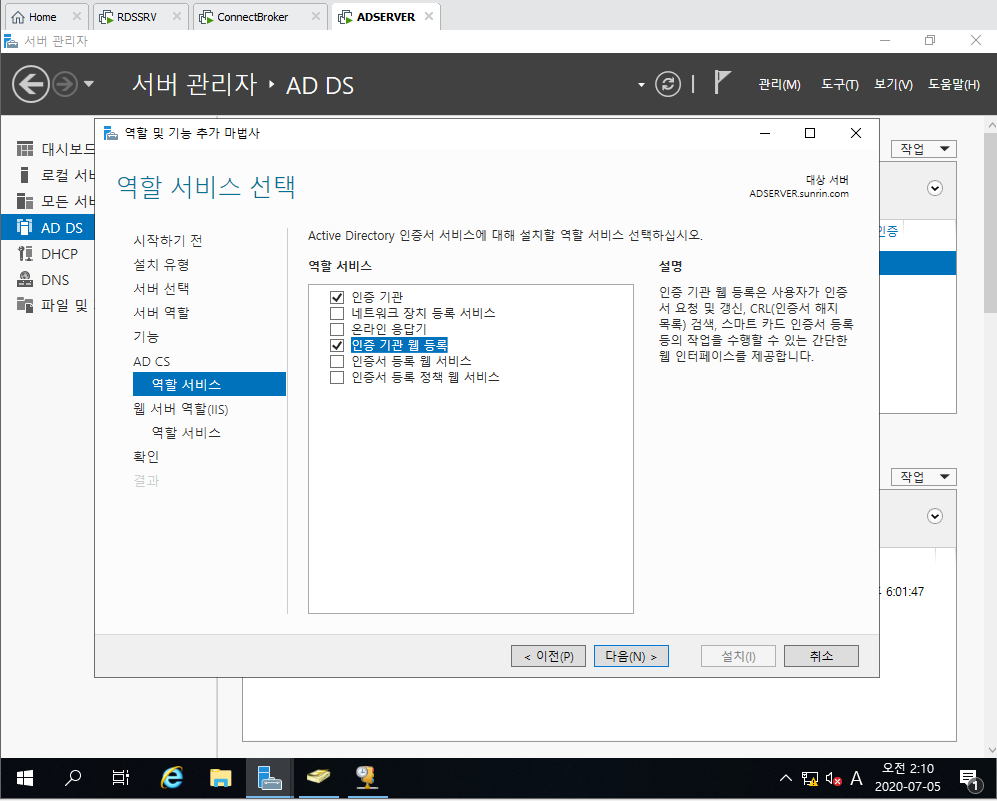Go to wizard step 확인
The image size is (997, 801).
pyautogui.click(x=146, y=456)
